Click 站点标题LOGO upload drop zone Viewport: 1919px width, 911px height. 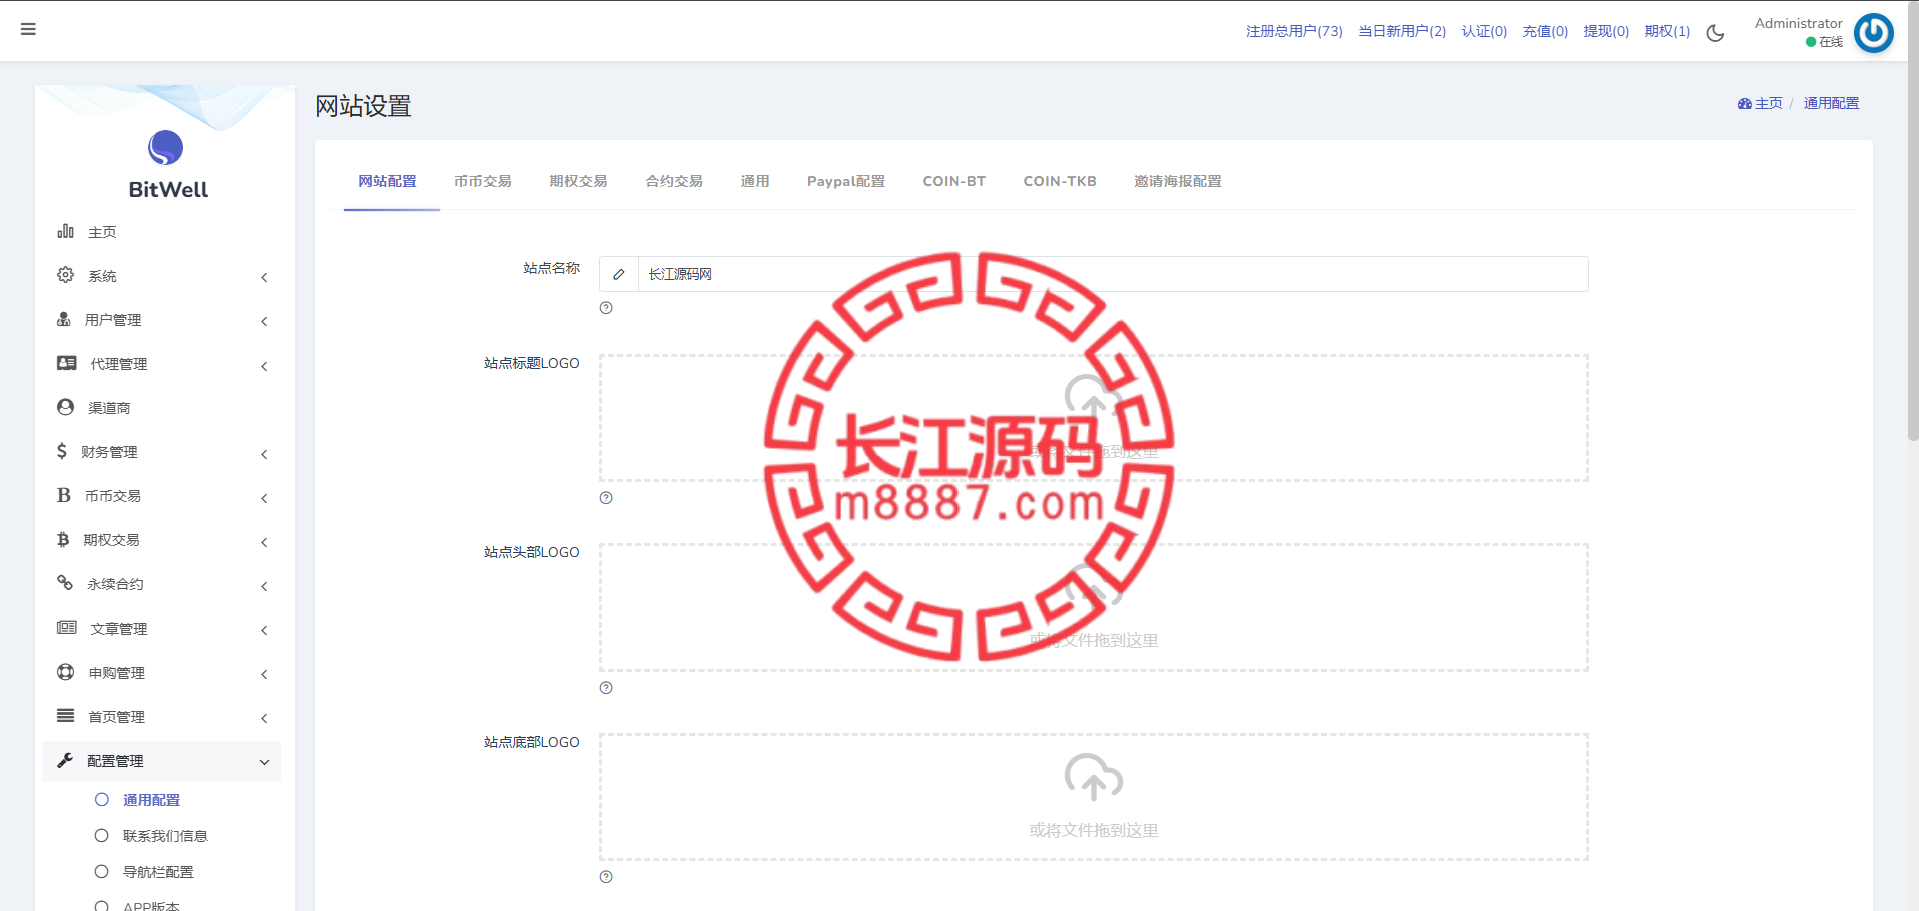pyautogui.click(x=1094, y=418)
